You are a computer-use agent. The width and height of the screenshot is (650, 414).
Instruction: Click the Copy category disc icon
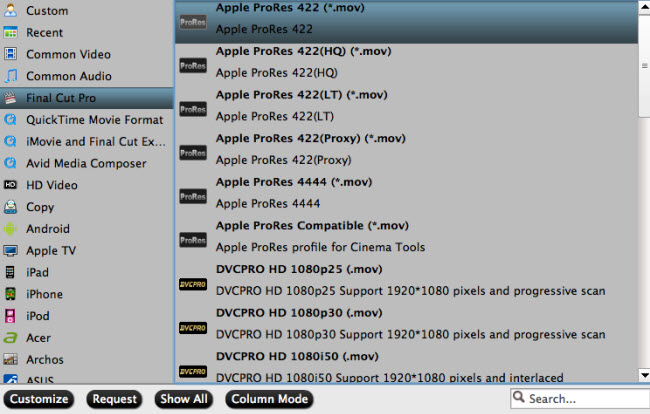(10, 207)
